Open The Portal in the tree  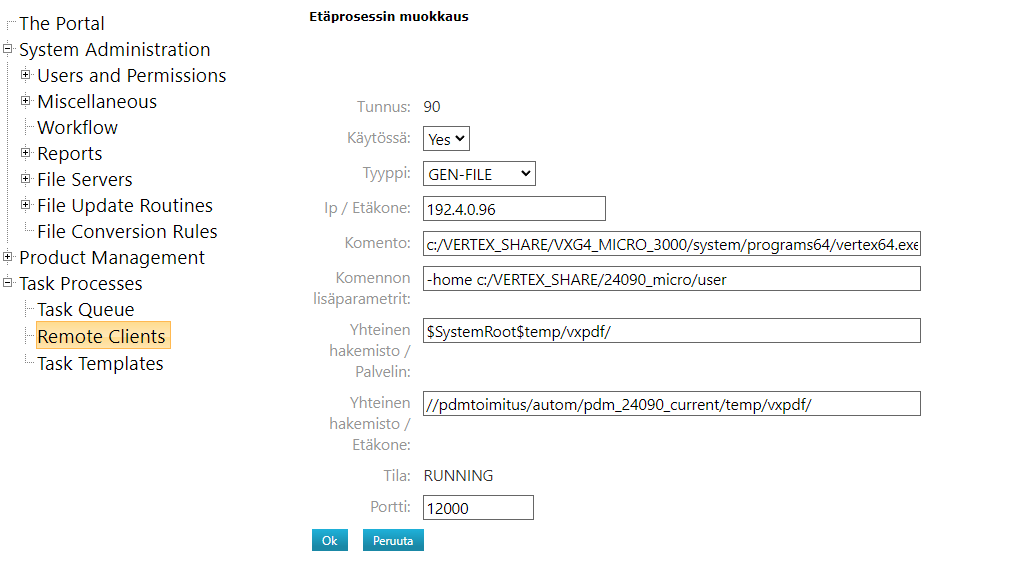[61, 23]
